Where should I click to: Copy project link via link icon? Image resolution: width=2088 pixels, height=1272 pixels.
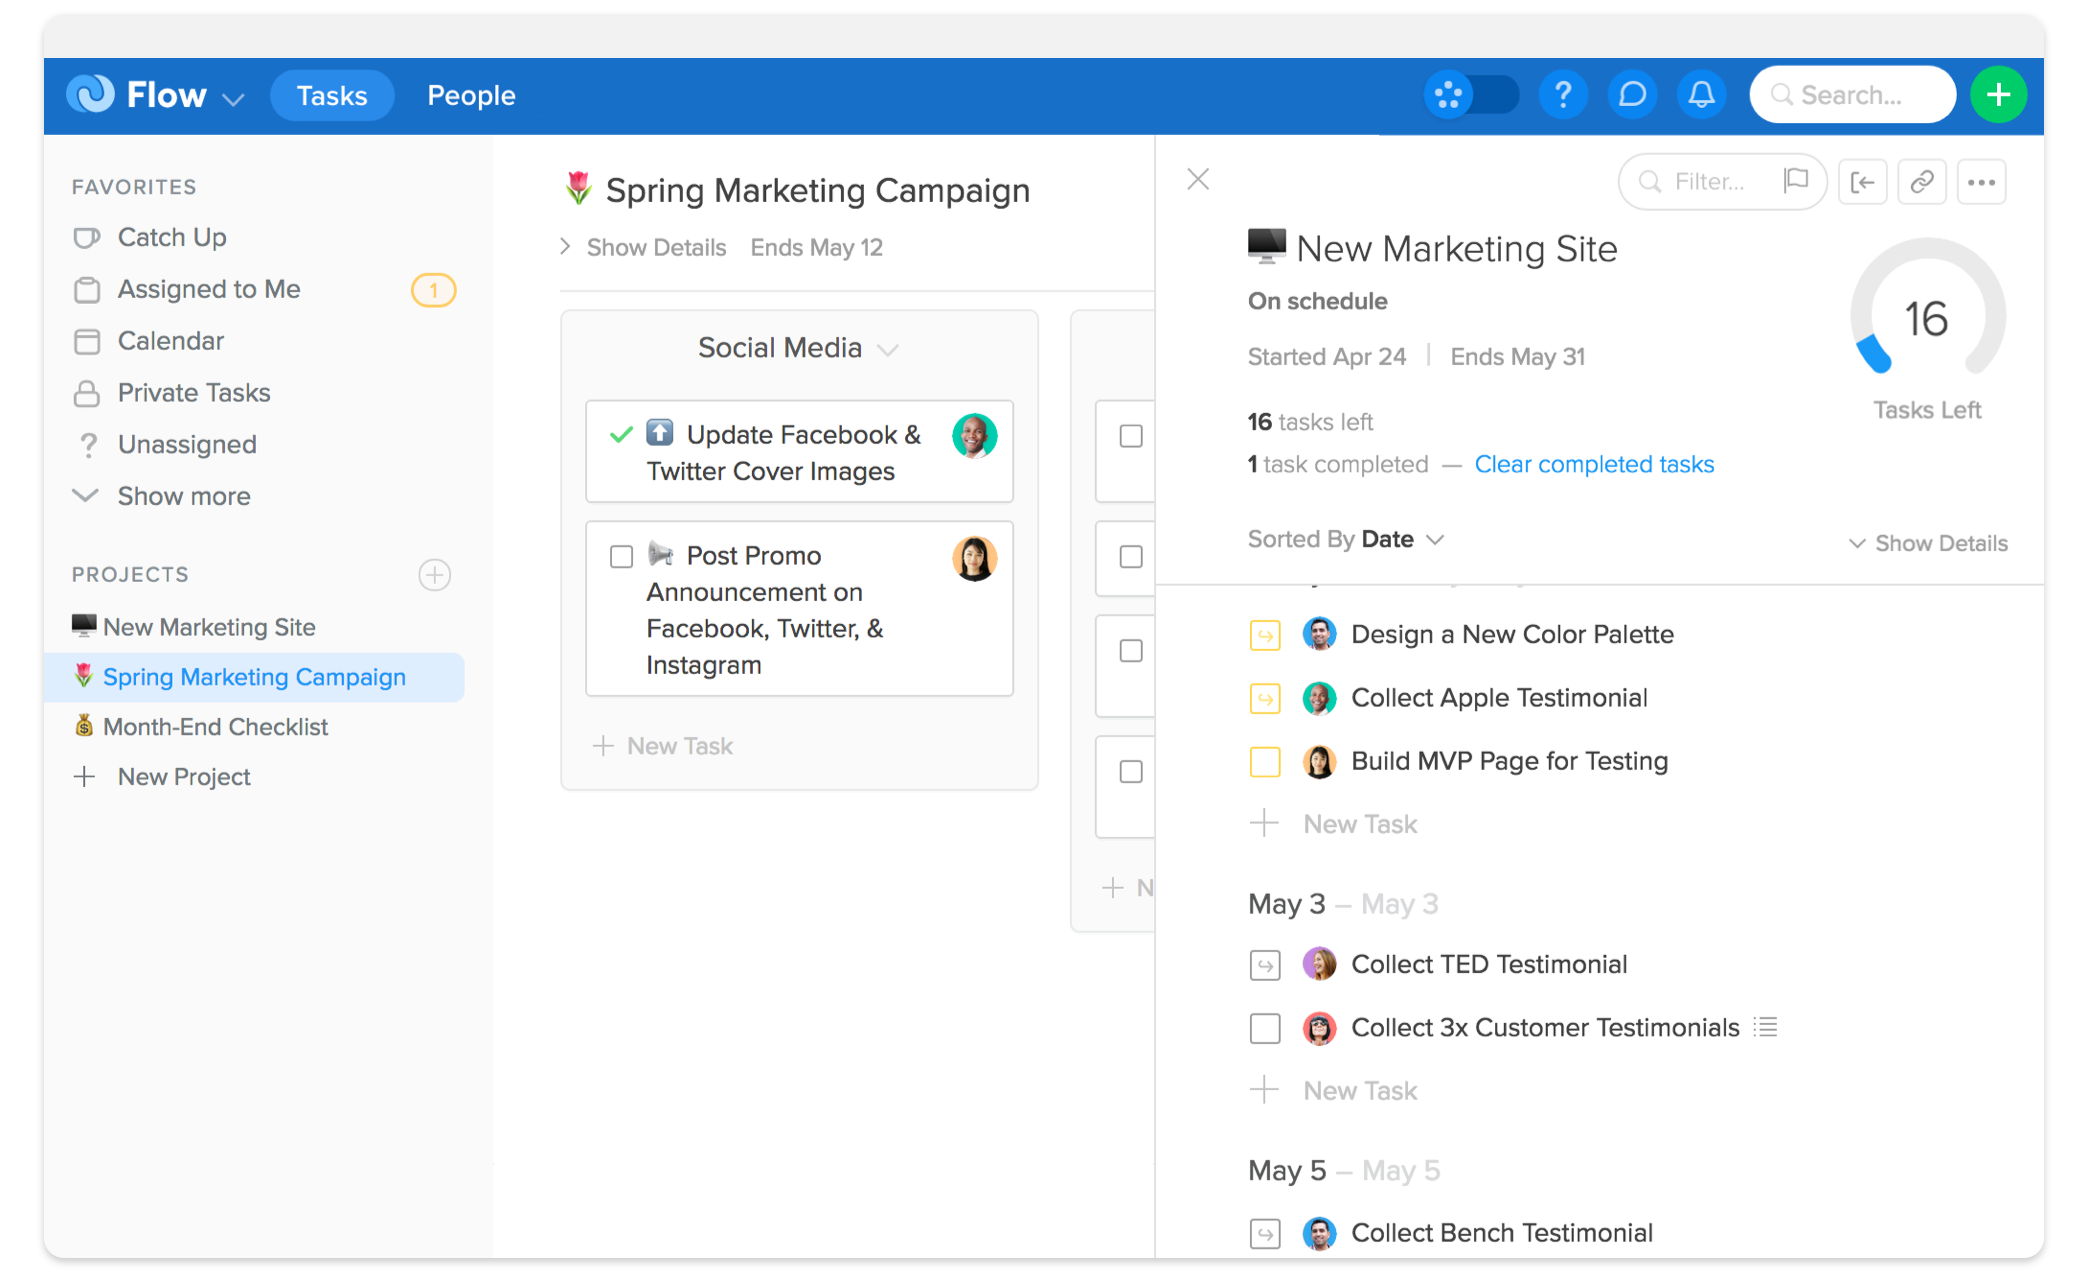click(x=1921, y=182)
